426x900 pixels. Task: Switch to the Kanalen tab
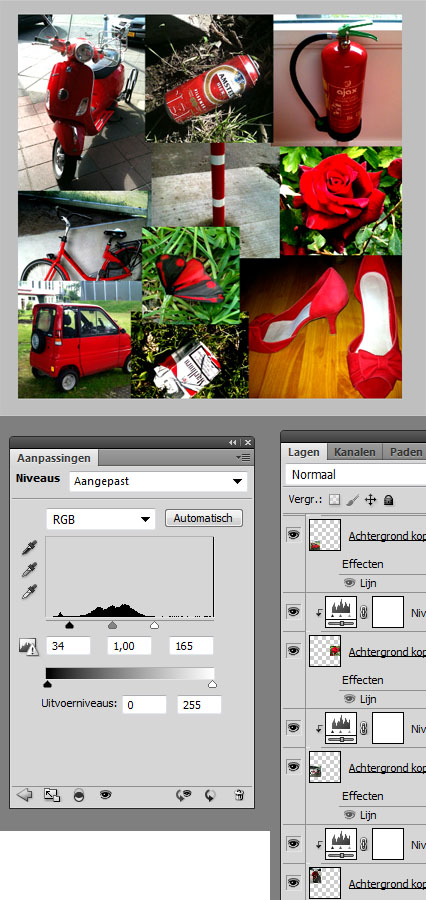(355, 452)
